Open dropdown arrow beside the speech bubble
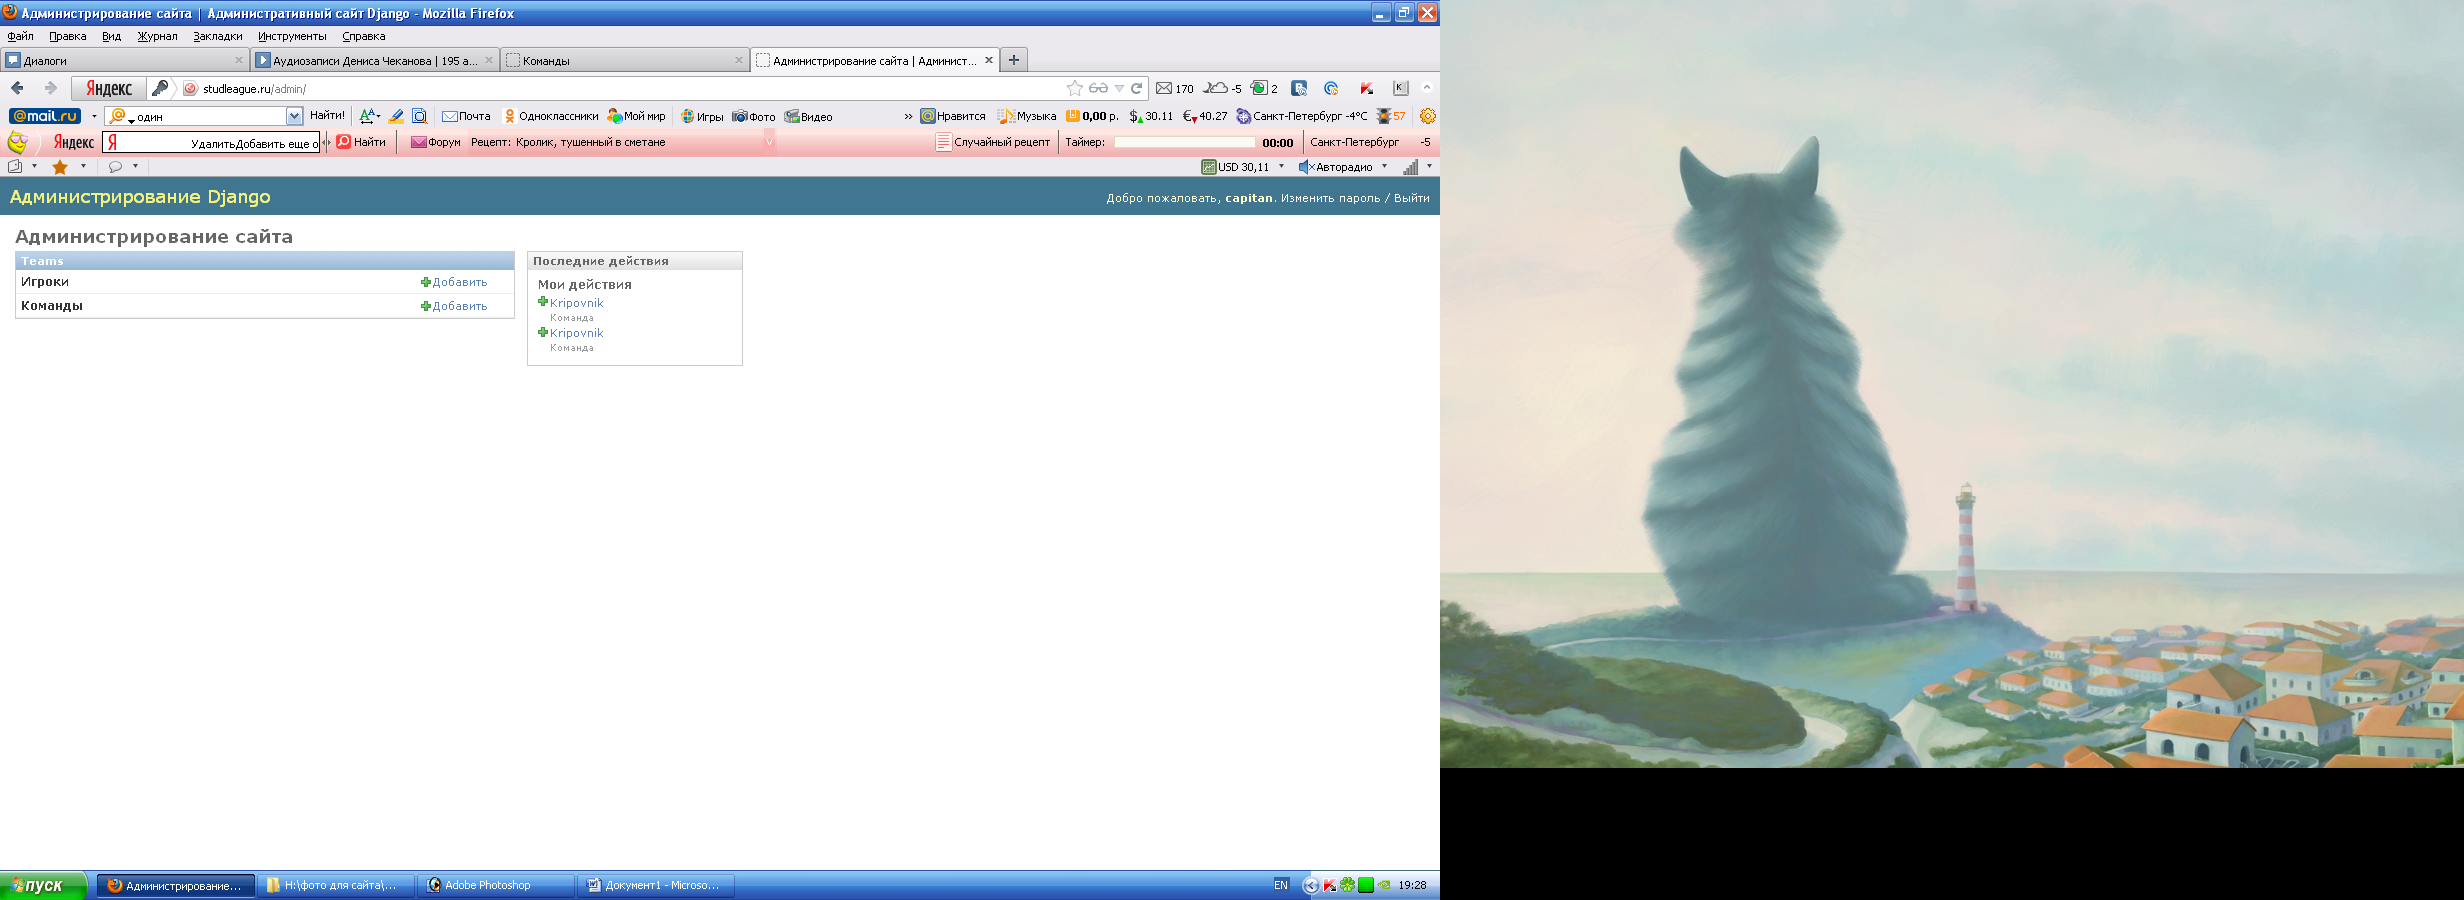2464x900 pixels. coord(135,167)
